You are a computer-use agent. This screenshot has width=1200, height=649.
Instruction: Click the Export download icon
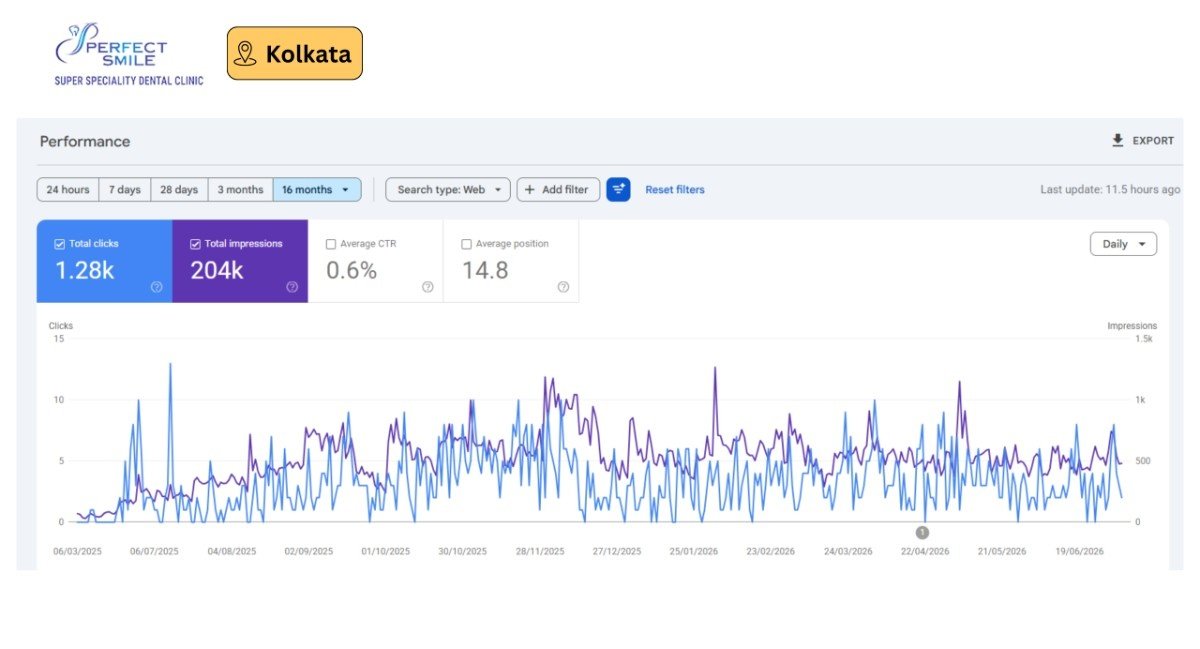[x=1118, y=141]
